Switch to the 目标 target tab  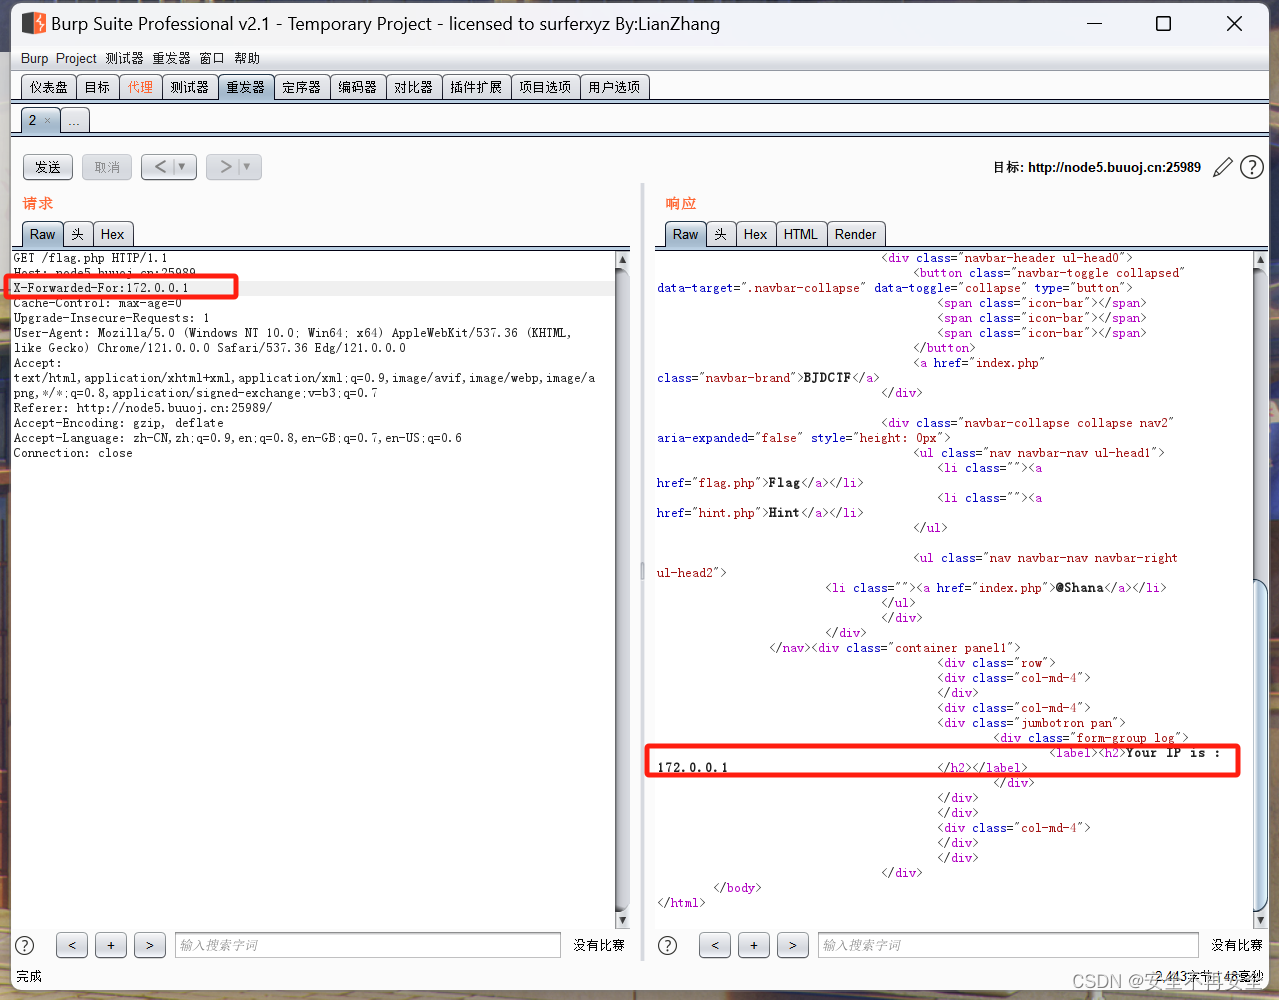pyautogui.click(x=97, y=87)
